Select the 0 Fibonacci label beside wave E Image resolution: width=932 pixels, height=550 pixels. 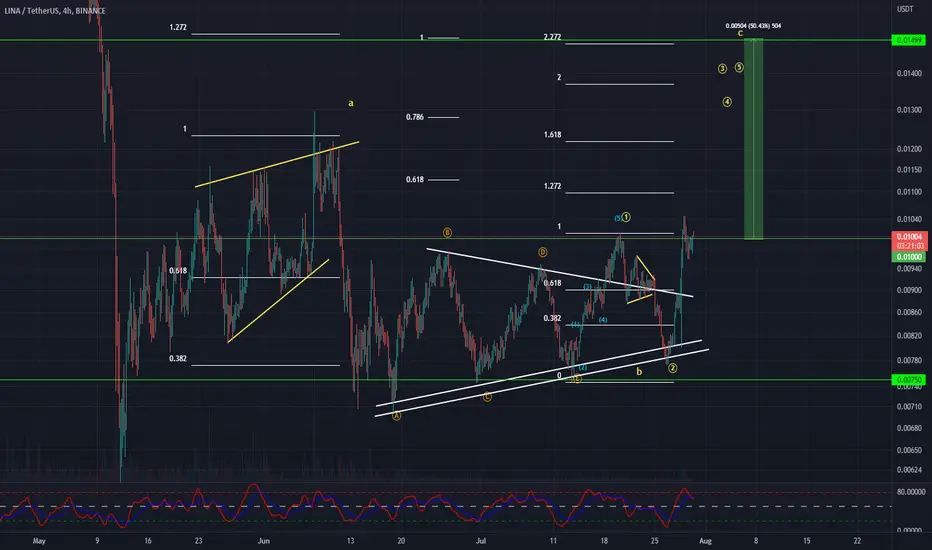(x=559, y=376)
